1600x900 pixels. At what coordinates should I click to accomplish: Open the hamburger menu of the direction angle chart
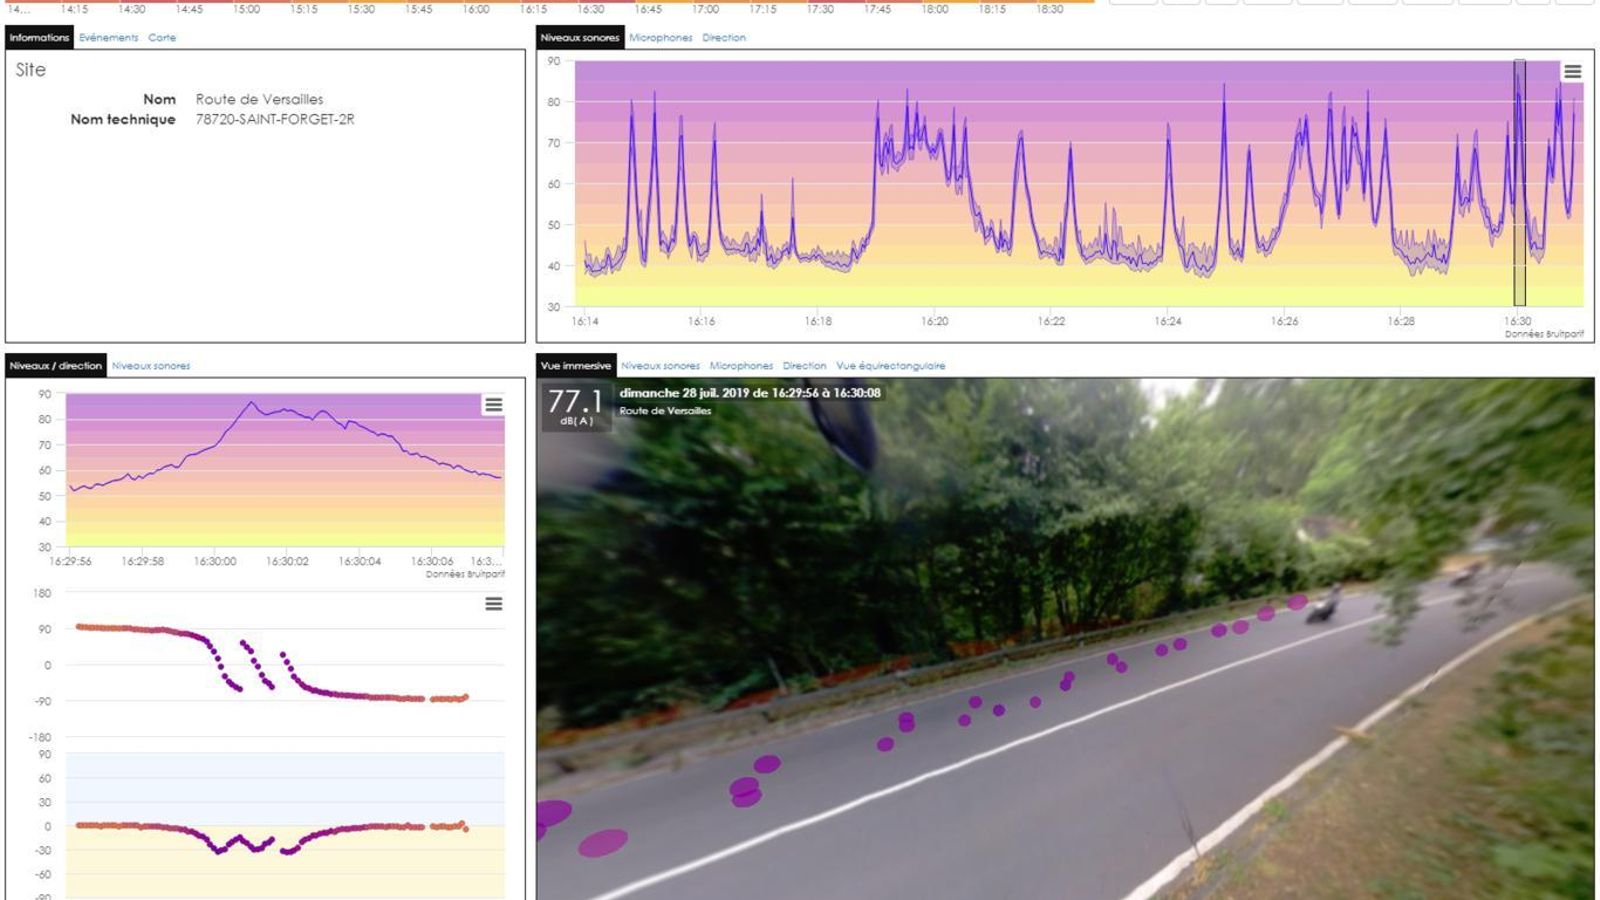click(x=493, y=604)
